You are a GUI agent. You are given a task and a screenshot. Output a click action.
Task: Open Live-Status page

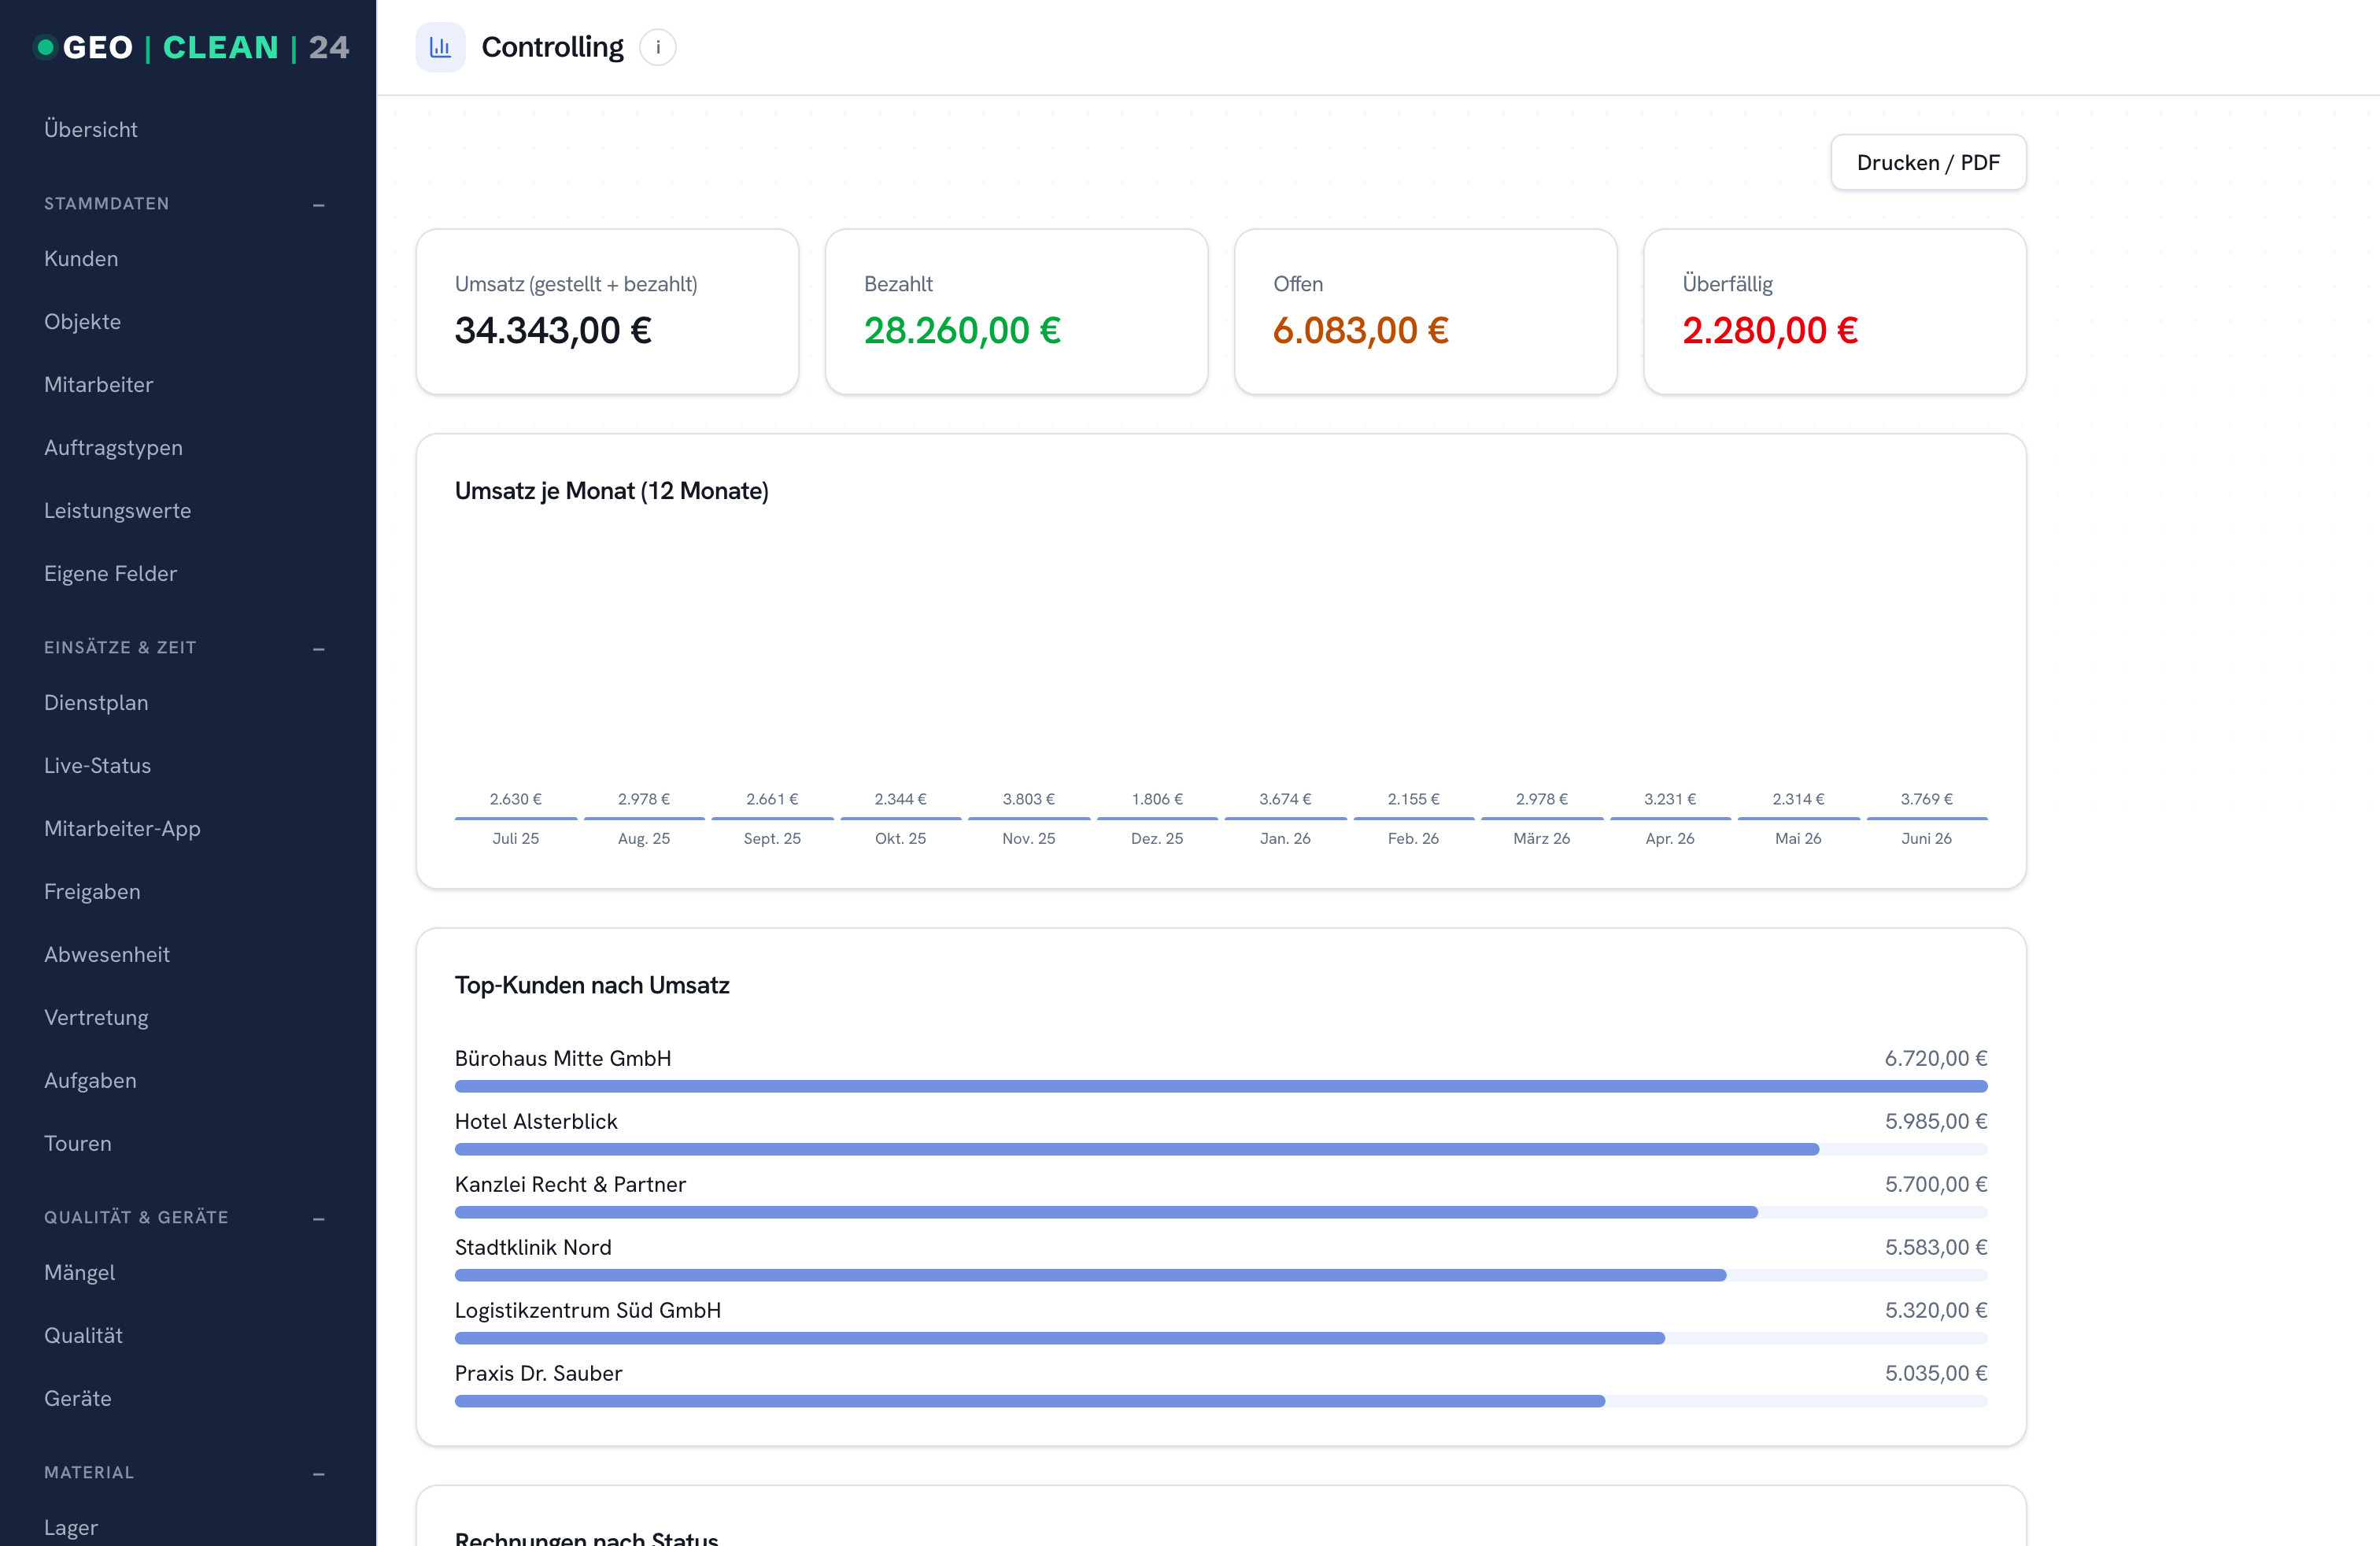pos(97,765)
